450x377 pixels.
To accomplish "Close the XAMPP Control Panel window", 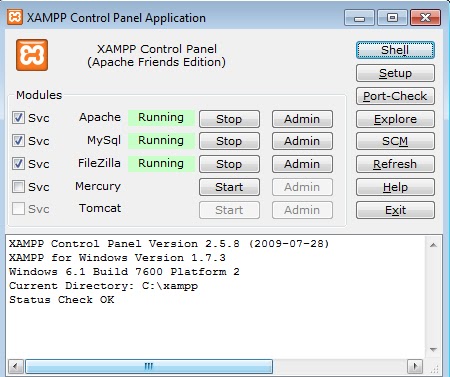I will coord(426,18).
